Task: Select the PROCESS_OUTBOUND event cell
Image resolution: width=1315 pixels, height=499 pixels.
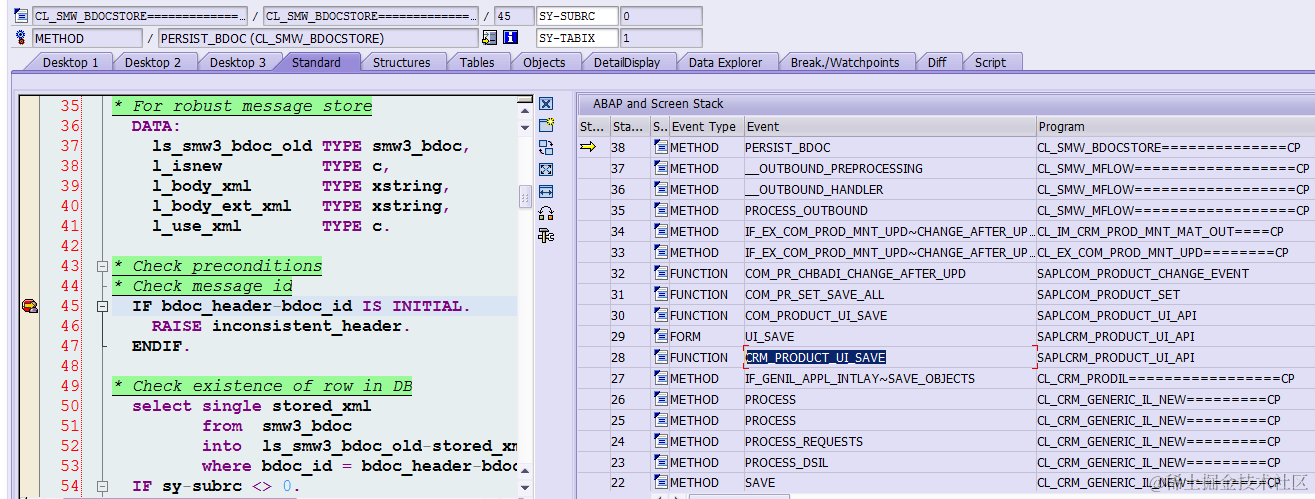Action: [889, 210]
